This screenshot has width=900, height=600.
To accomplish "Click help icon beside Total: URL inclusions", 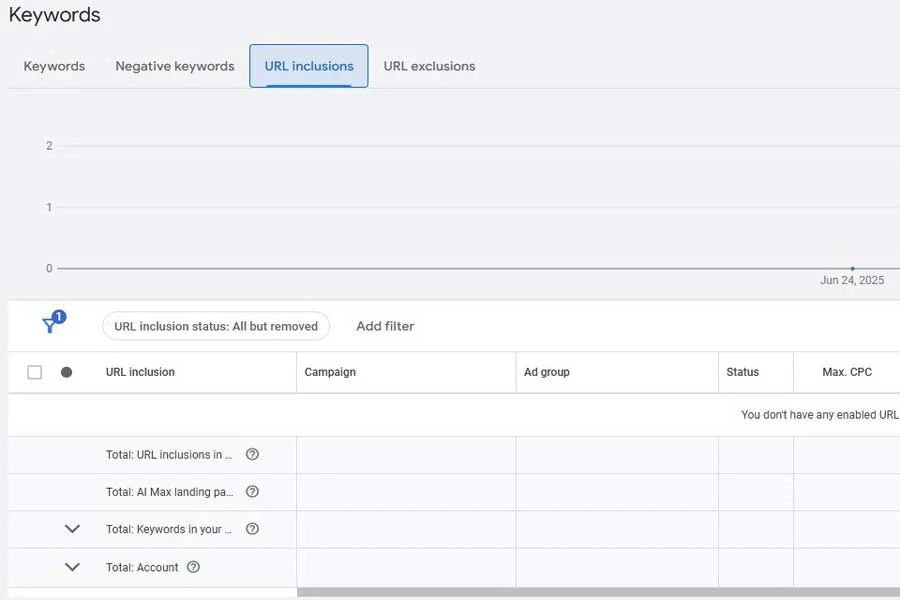I will click(252, 454).
